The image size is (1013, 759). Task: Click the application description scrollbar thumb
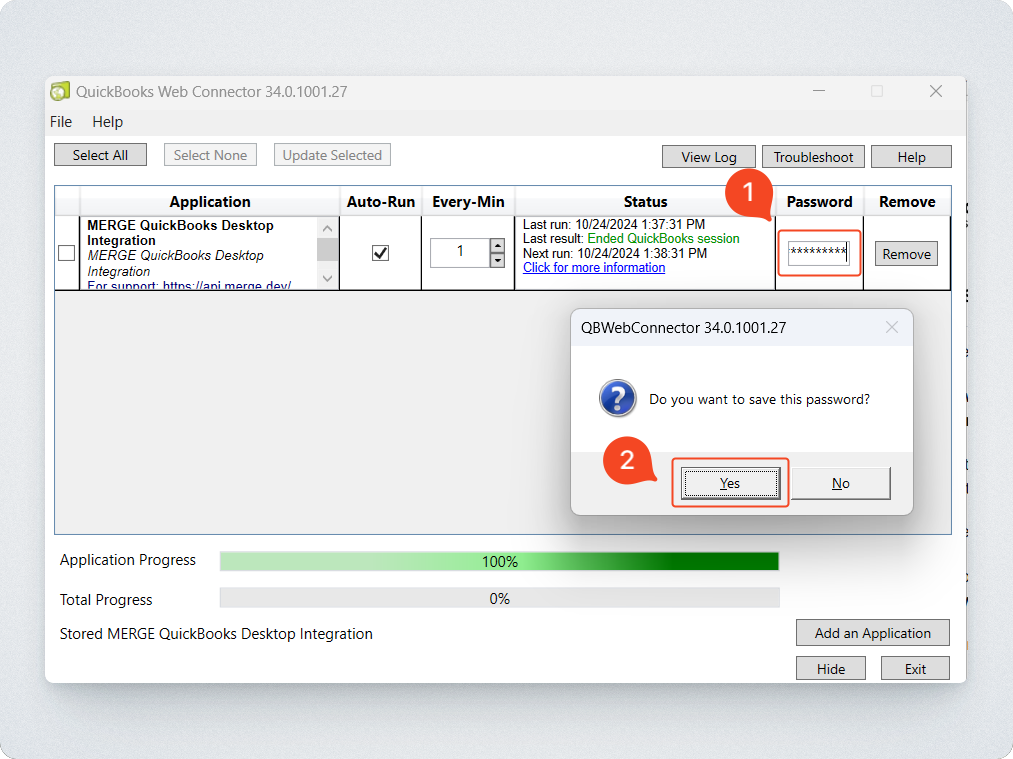[x=328, y=249]
